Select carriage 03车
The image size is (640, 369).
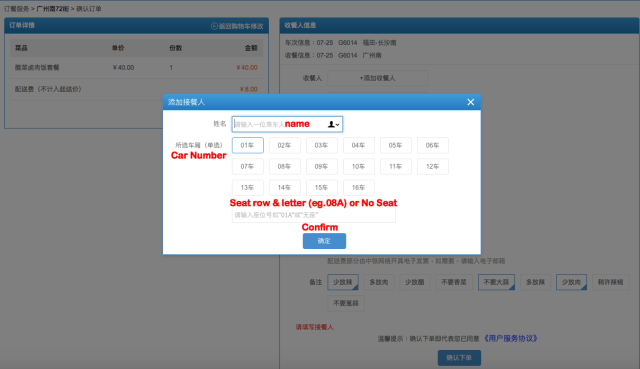(322, 145)
